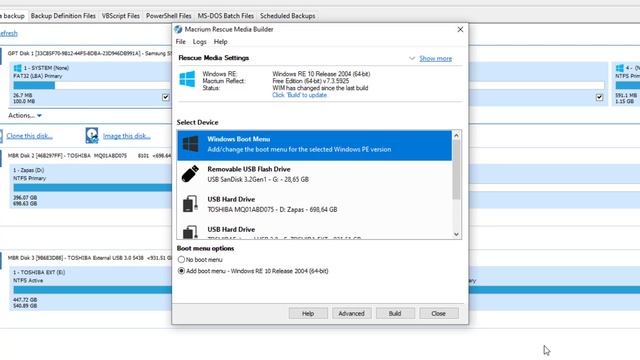Click the 'Click Build to update' link
Screen dimensions: 640x360
tap(300, 95)
